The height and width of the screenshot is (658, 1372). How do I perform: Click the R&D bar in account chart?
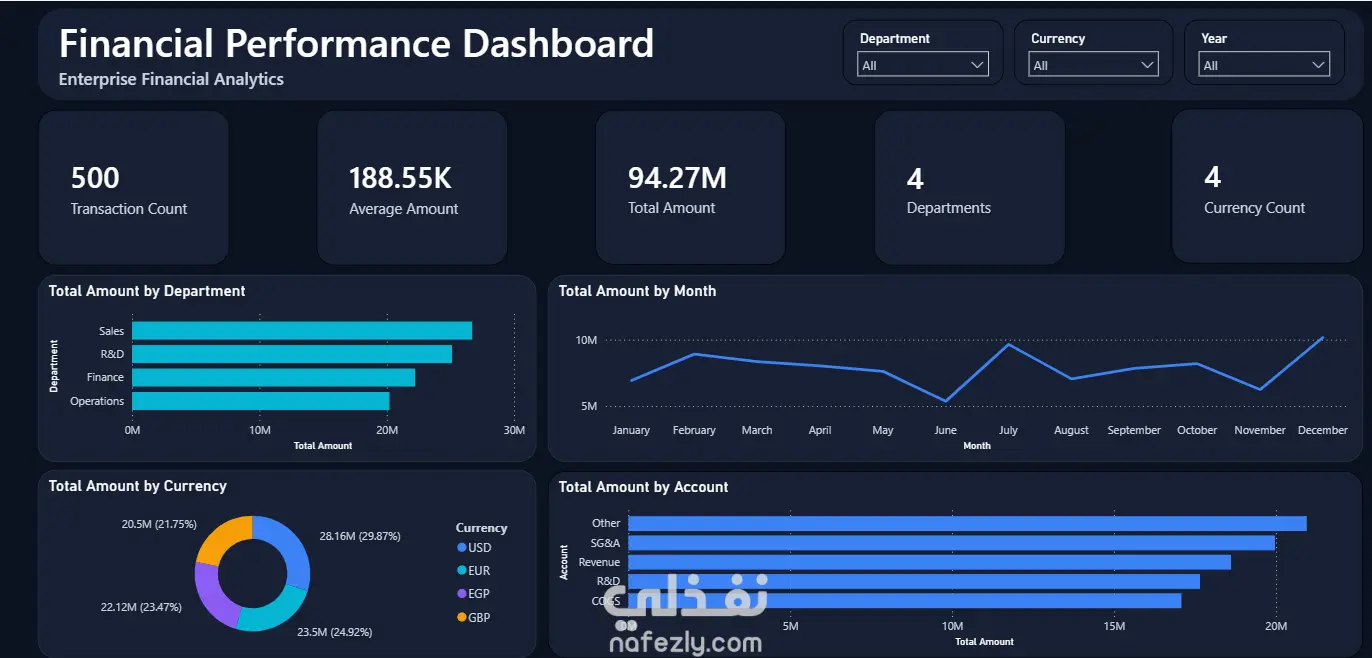(913, 581)
